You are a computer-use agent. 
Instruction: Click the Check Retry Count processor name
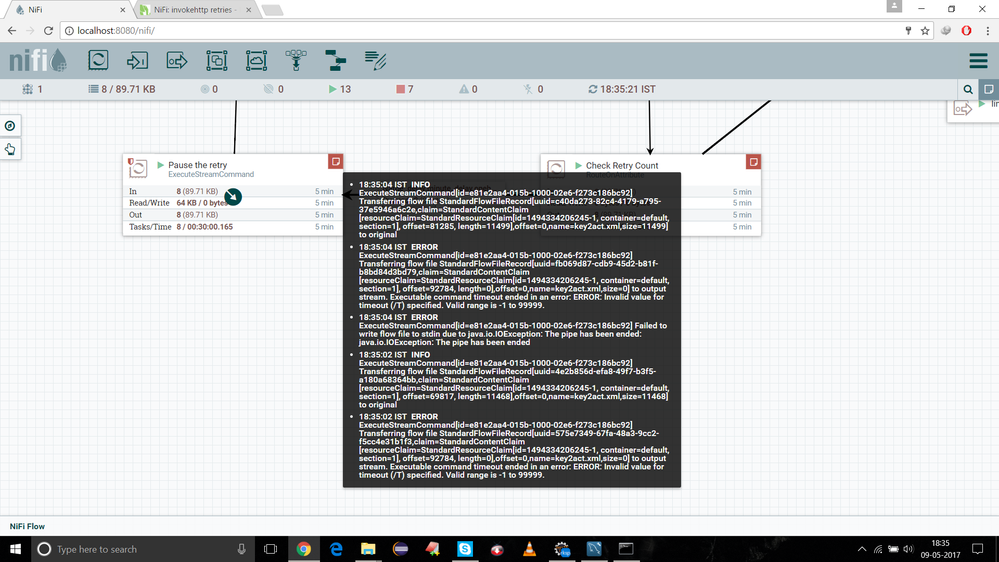(x=622, y=165)
